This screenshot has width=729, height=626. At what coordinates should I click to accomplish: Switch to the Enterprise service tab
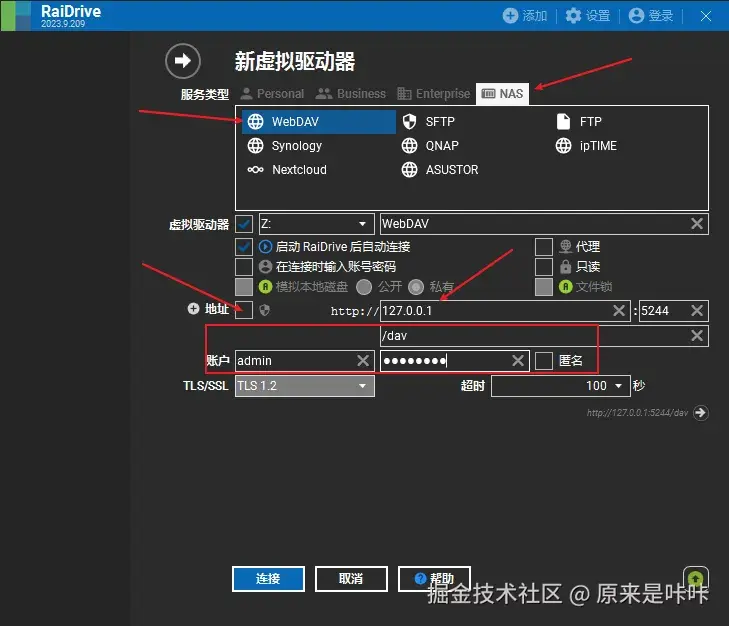click(434, 94)
